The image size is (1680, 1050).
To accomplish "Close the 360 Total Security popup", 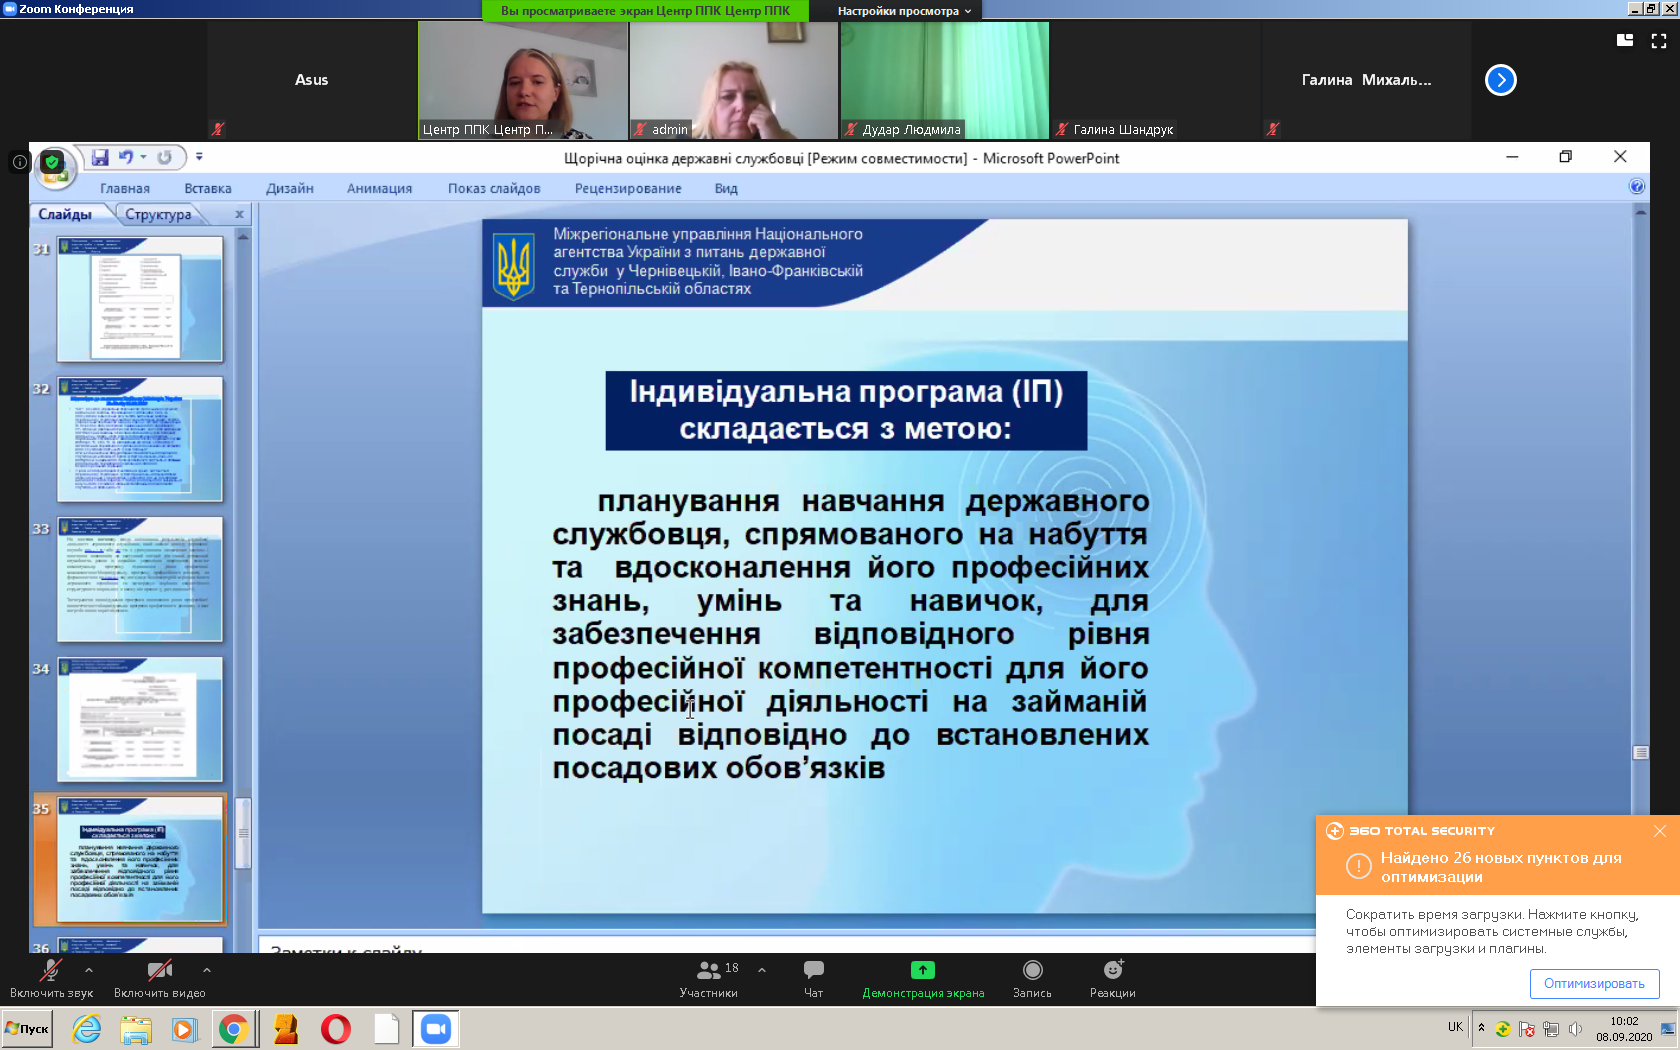I will point(1660,831).
